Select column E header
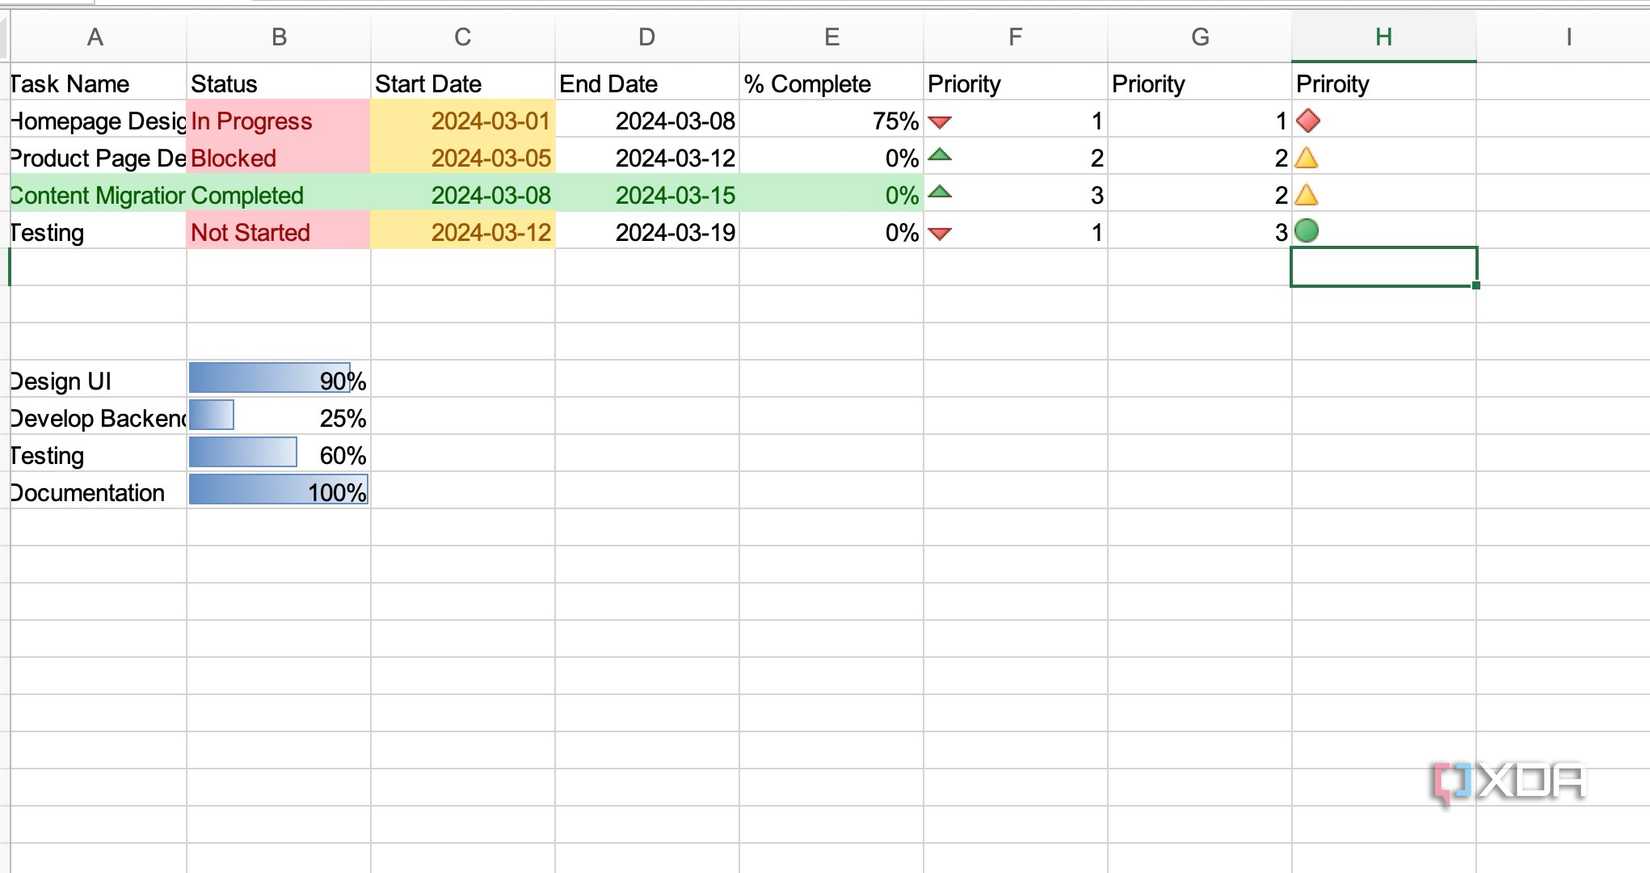This screenshot has height=873, width=1650. [x=831, y=37]
